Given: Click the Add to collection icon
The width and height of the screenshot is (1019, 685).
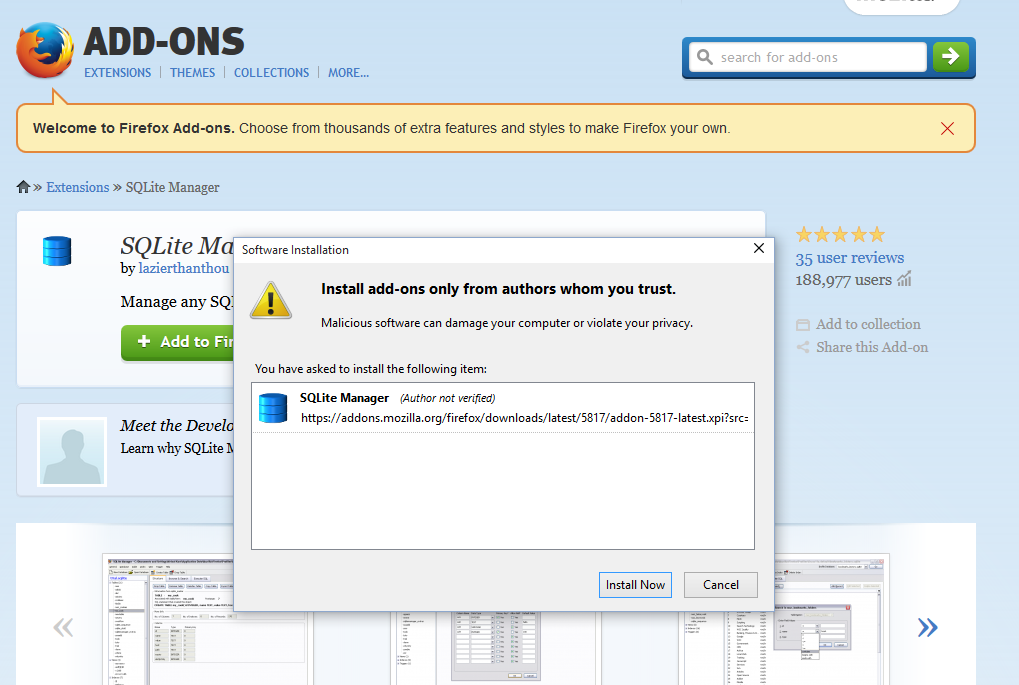Looking at the screenshot, I should [x=803, y=324].
